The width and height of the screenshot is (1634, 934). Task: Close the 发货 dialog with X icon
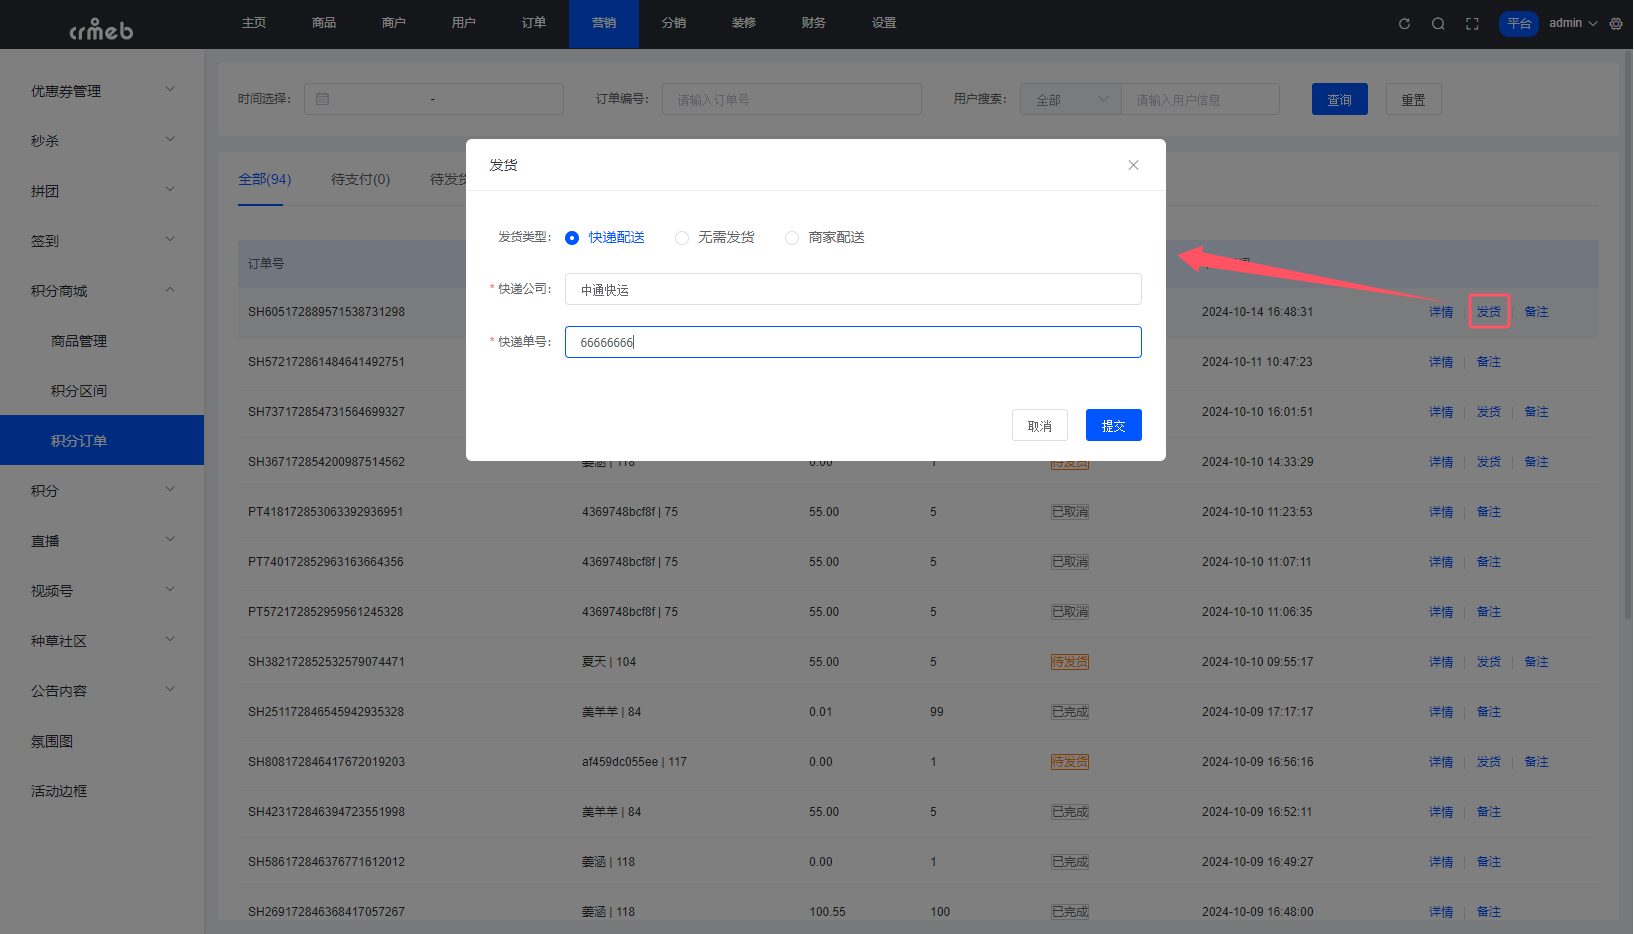click(x=1133, y=165)
